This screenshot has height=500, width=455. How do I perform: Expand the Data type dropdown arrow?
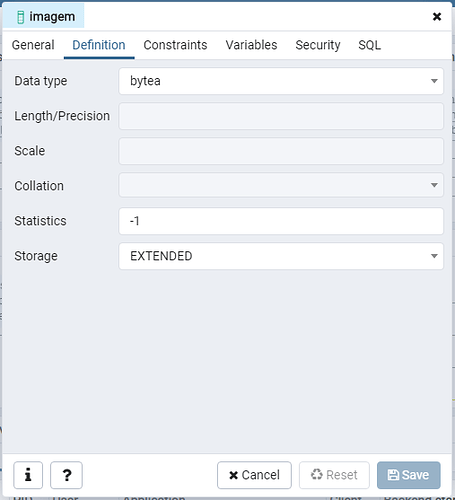tap(434, 81)
